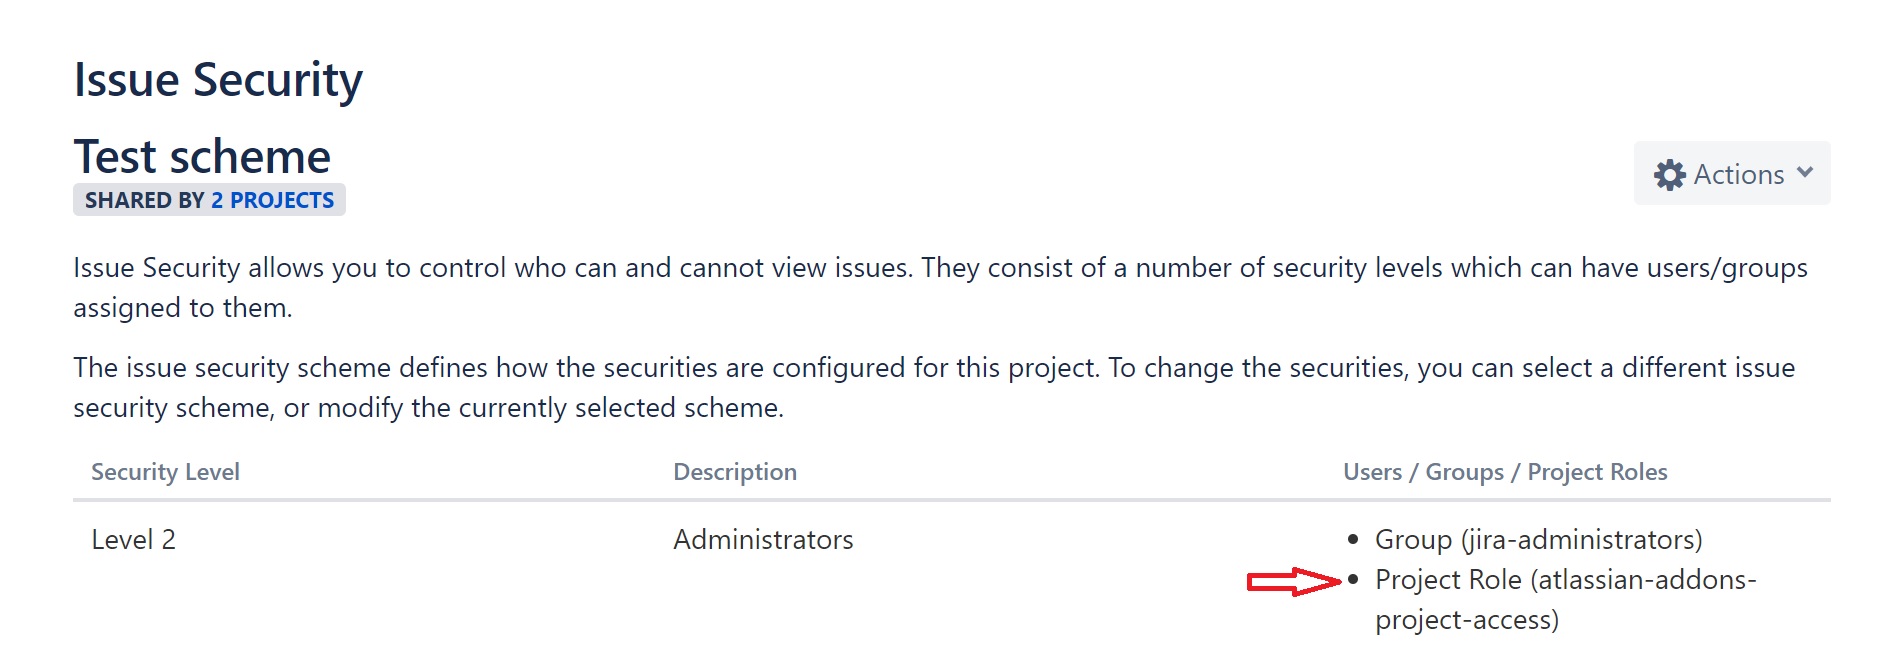Select the Issue Security page title
Screen dimensions: 1880x646
point(219,78)
